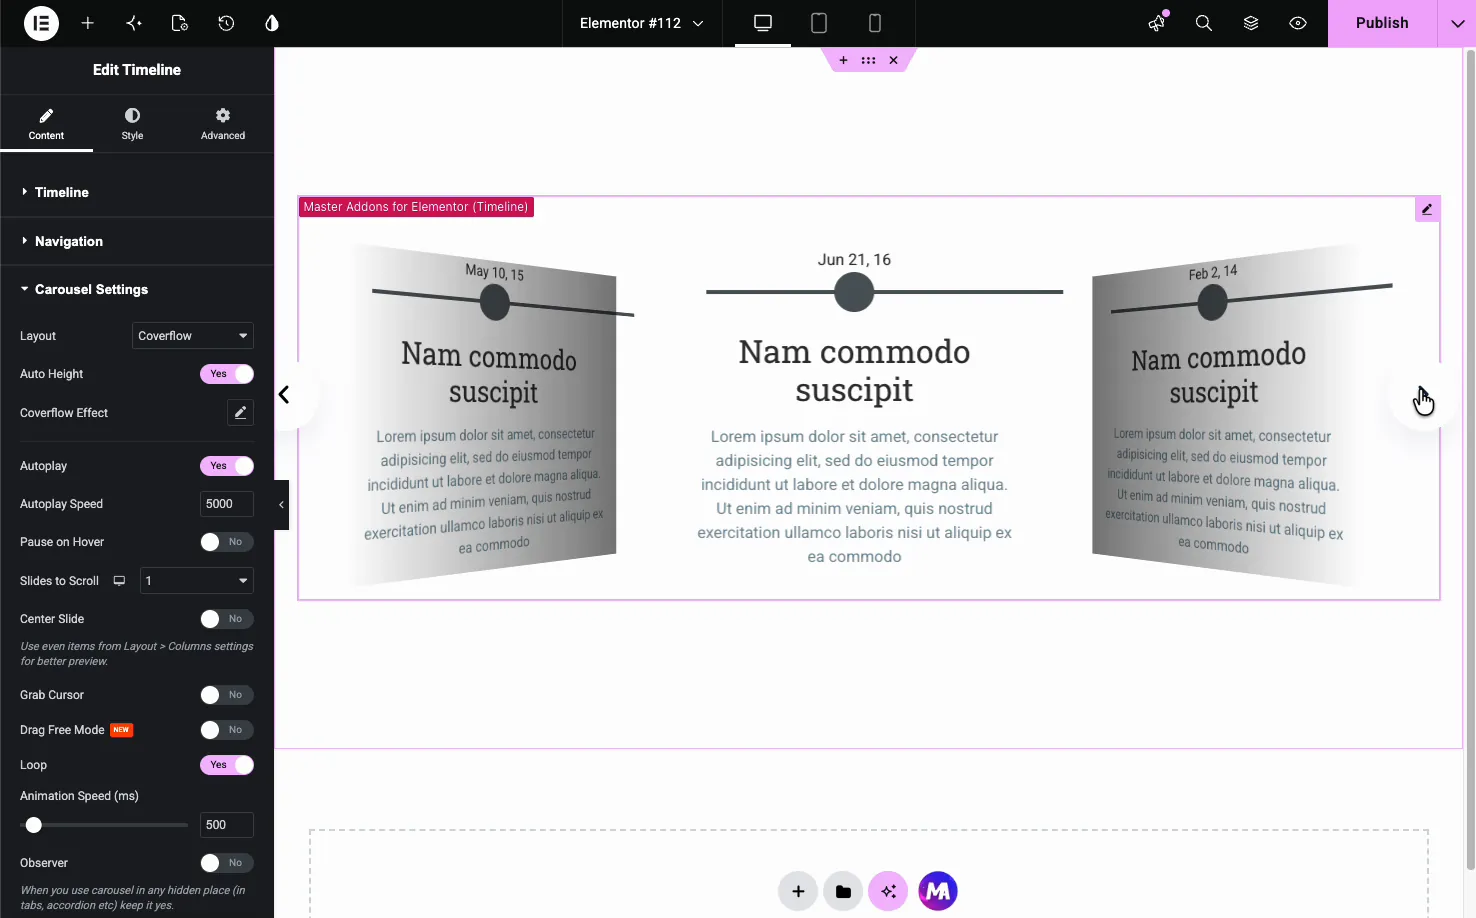
Task: Click the May 10, 15 timeline marker
Action: click(x=495, y=302)
